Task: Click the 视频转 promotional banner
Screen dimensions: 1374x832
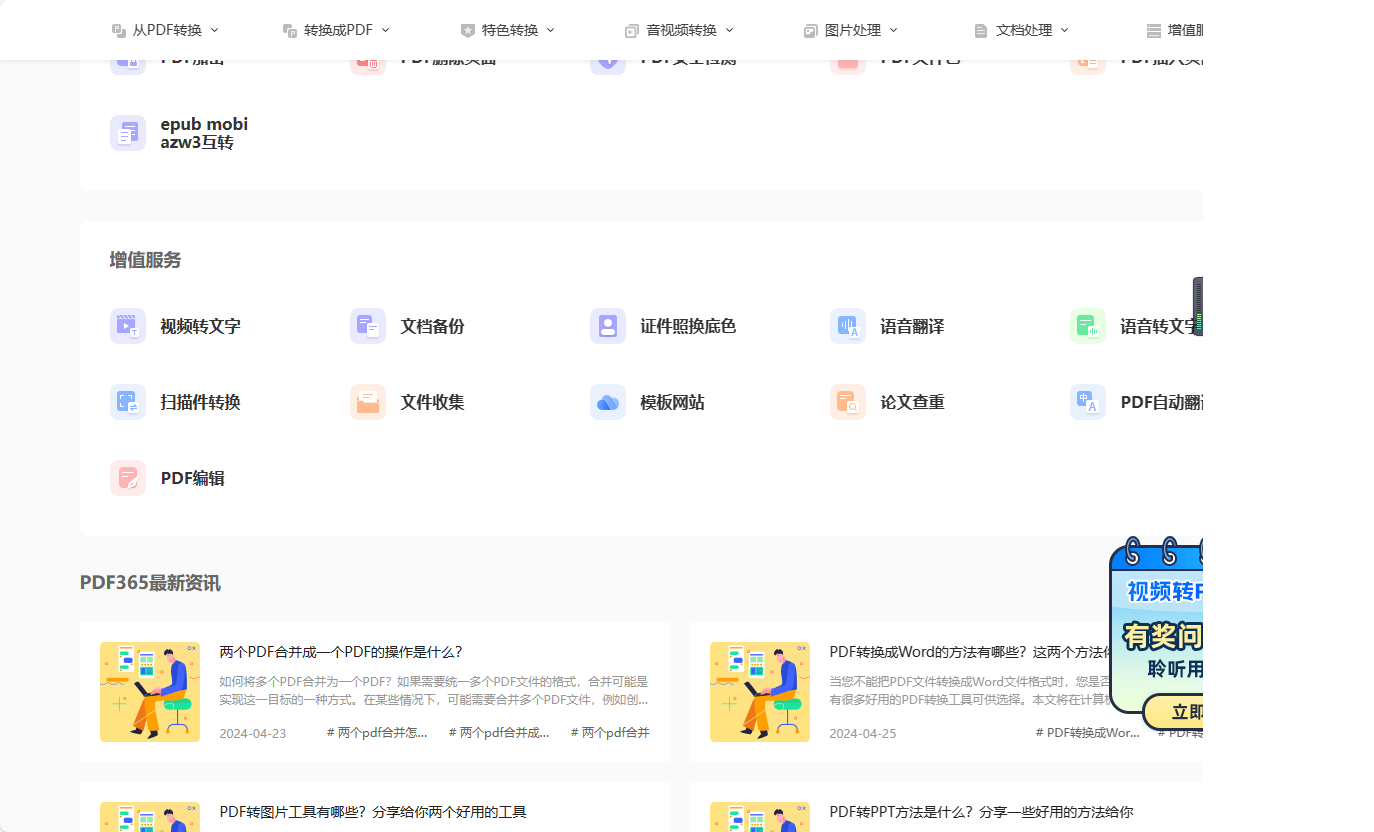Action: [x=1157, y=635]
